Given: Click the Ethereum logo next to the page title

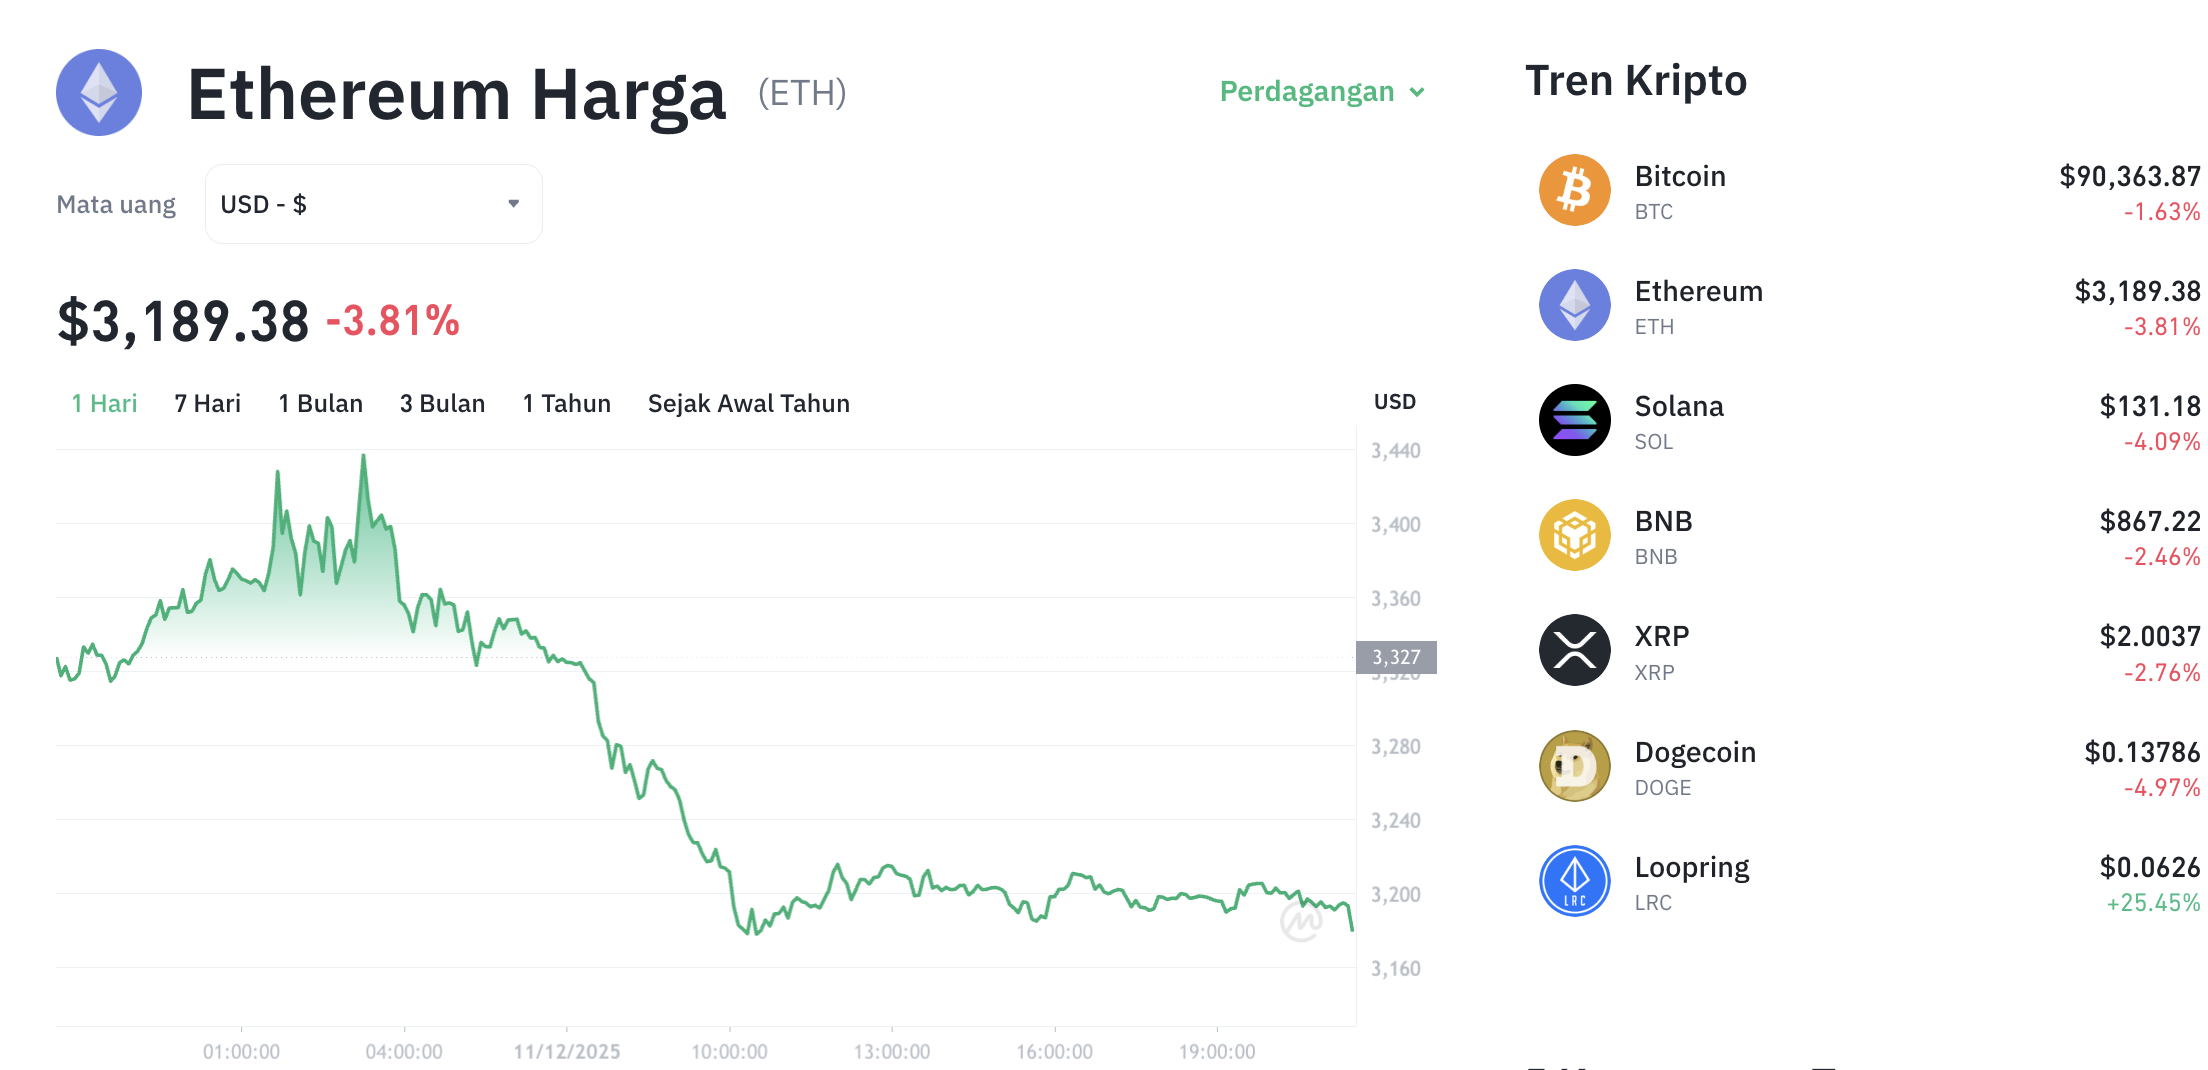Looking at the screenshot, I should tap(98, 93).
